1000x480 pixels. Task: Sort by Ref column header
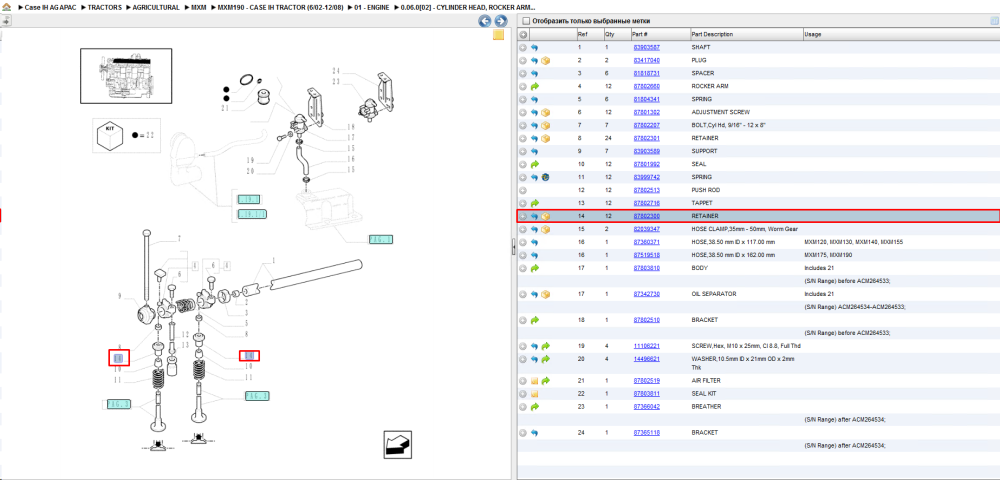tap(589, 34)
